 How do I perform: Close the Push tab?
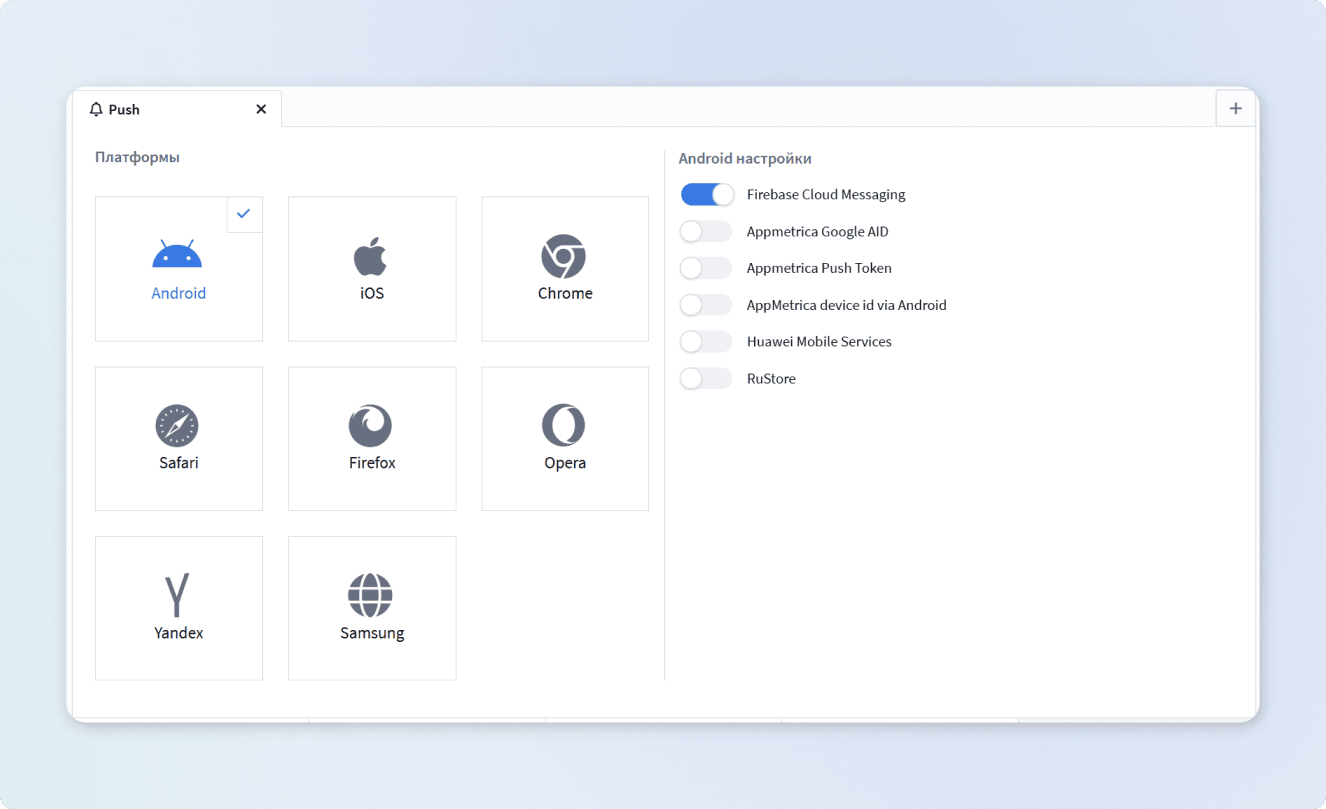point(261,109)
